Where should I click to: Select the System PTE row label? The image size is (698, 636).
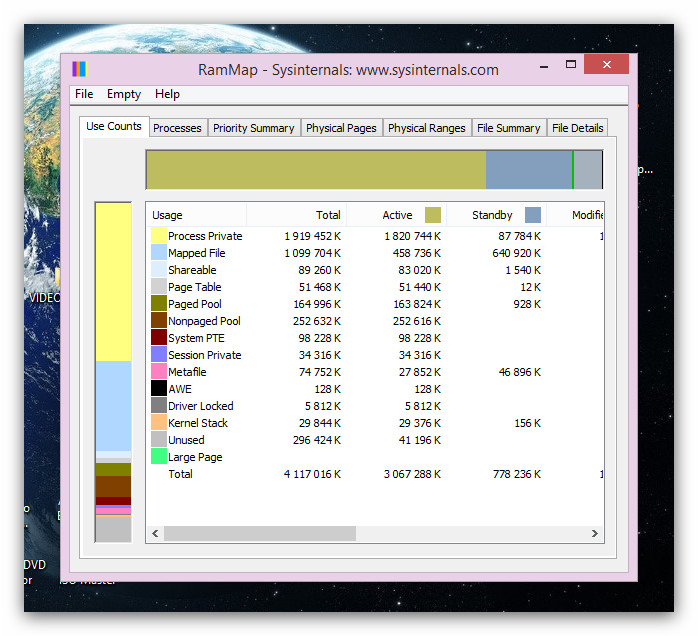pyautogui.click(x=196, y=338)
